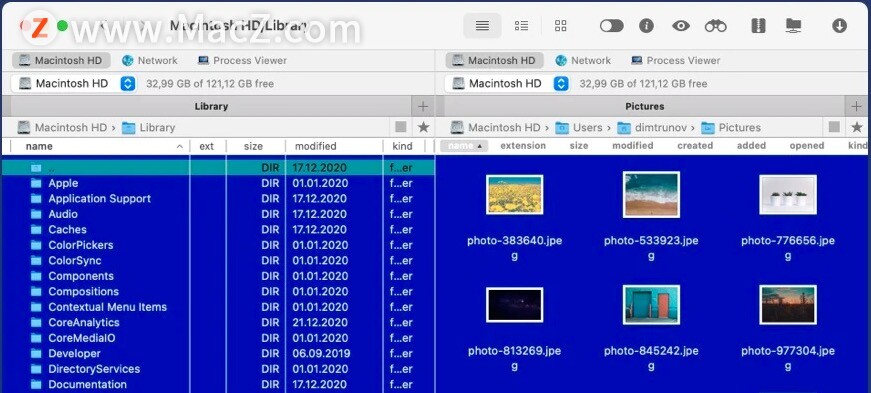Image resolution: width=871 pixels, height=393 pixels.
Task: Click Macintosh HD in left breadcrumb
Action: pyautogui.click(x=62, y=127)
